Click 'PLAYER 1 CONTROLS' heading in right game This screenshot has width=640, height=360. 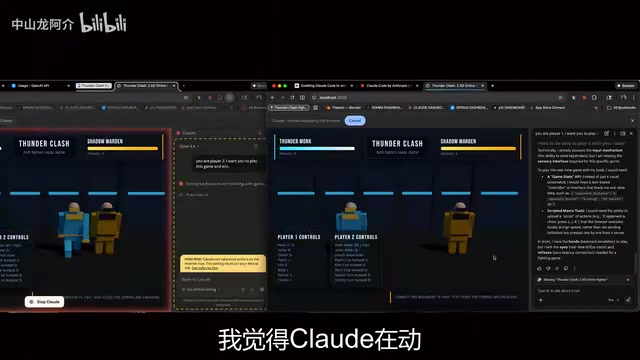pos(299,237)
